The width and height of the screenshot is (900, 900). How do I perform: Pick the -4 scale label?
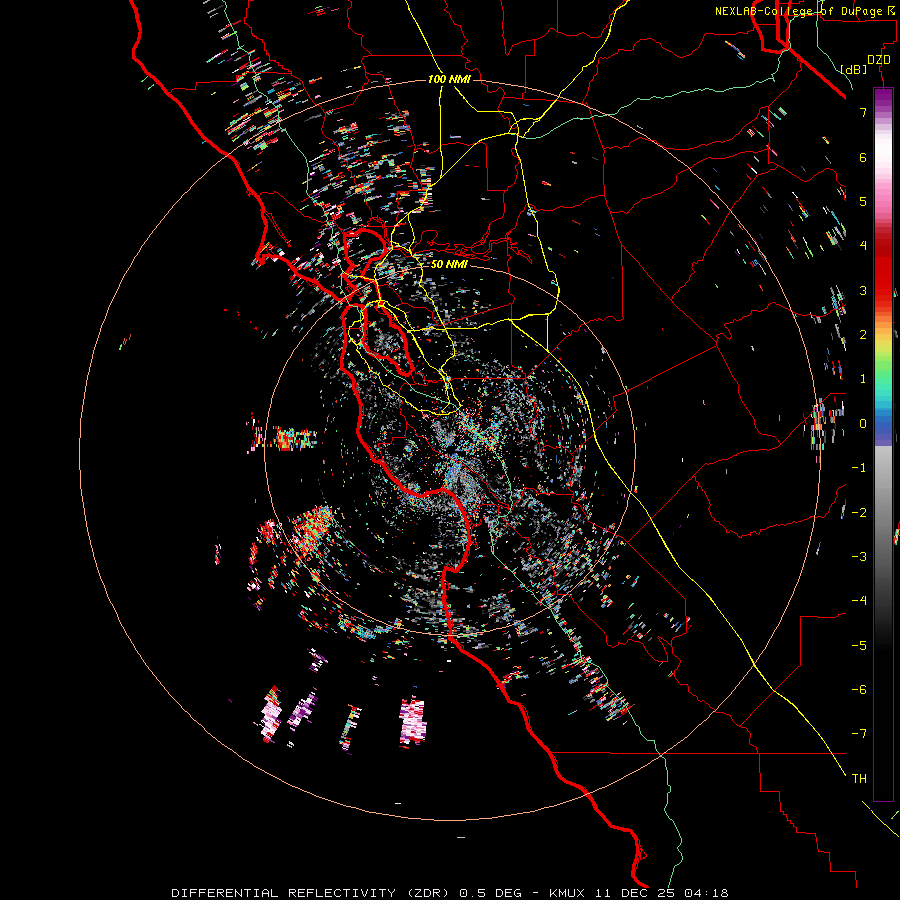(859, 601)
